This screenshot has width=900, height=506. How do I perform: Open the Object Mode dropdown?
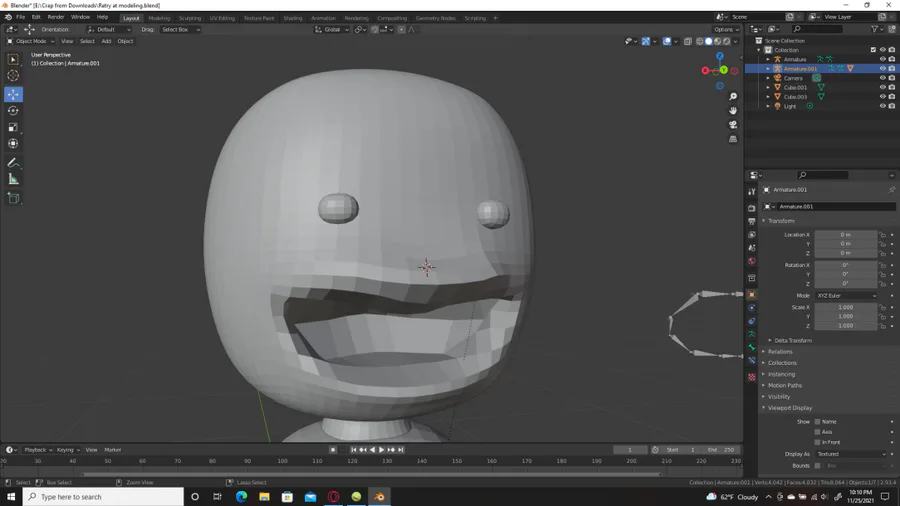pyautogui.click(x=30, y=41)
